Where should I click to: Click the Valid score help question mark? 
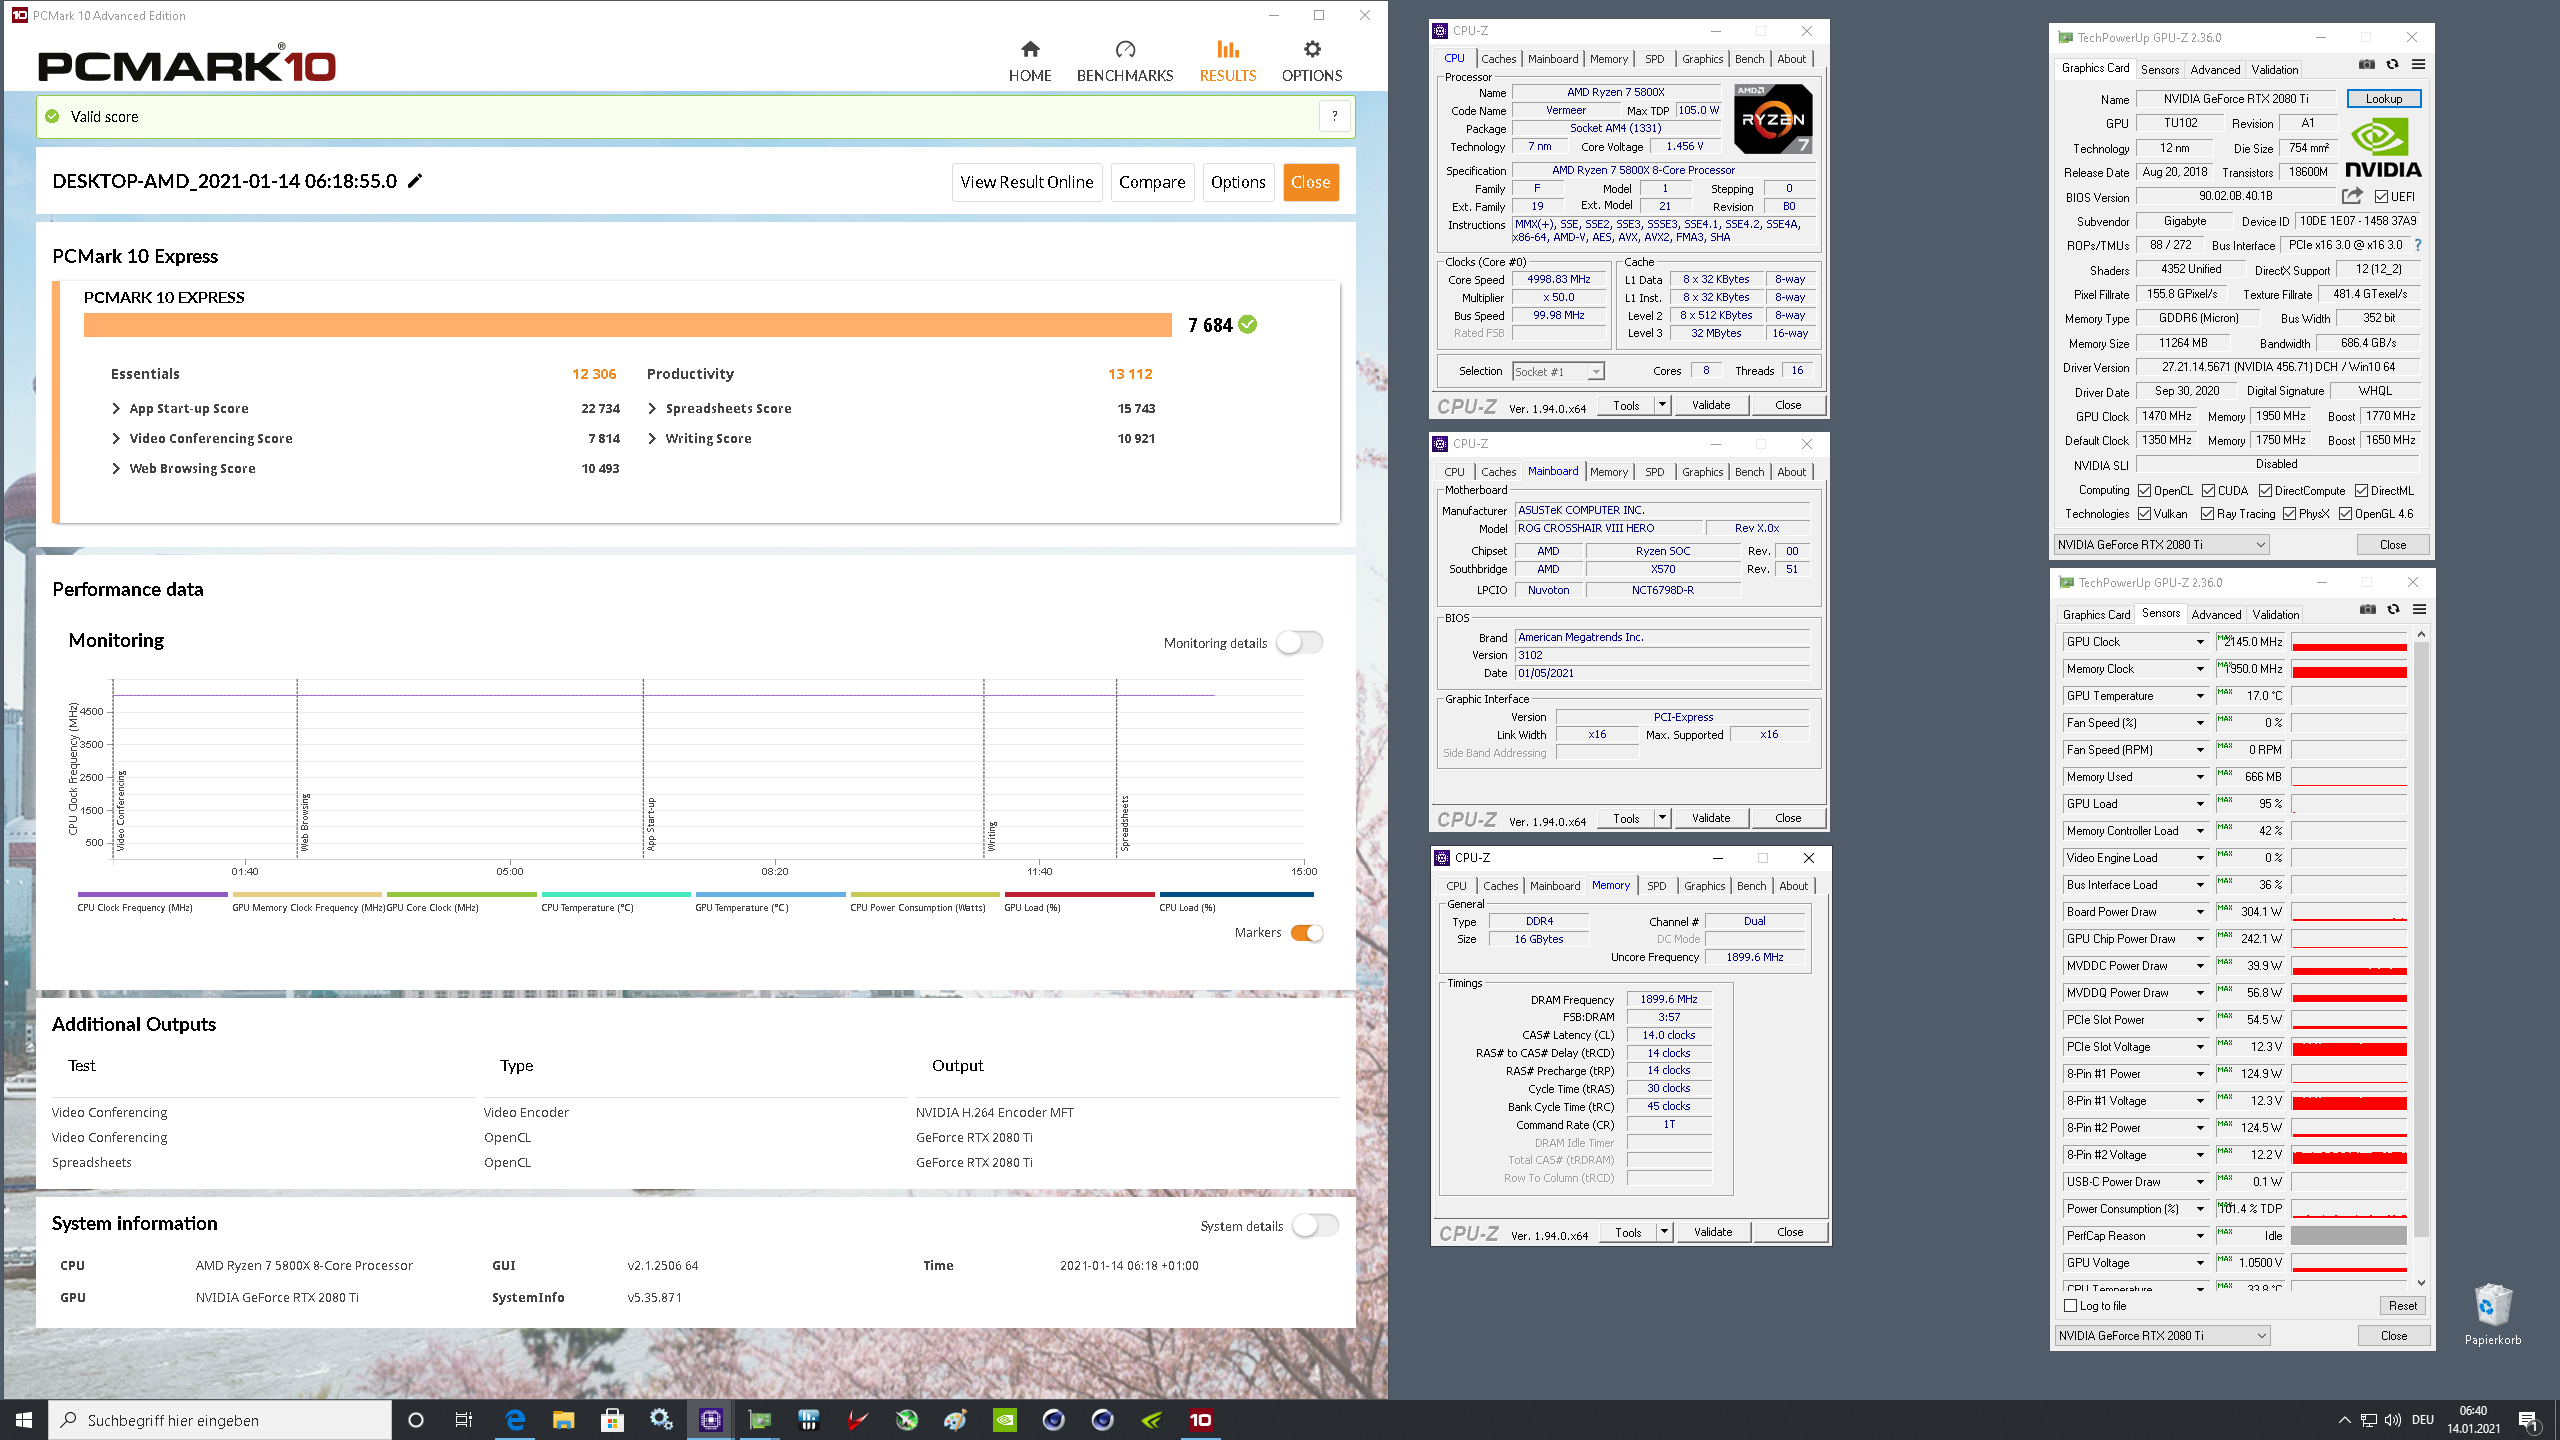1334,117
